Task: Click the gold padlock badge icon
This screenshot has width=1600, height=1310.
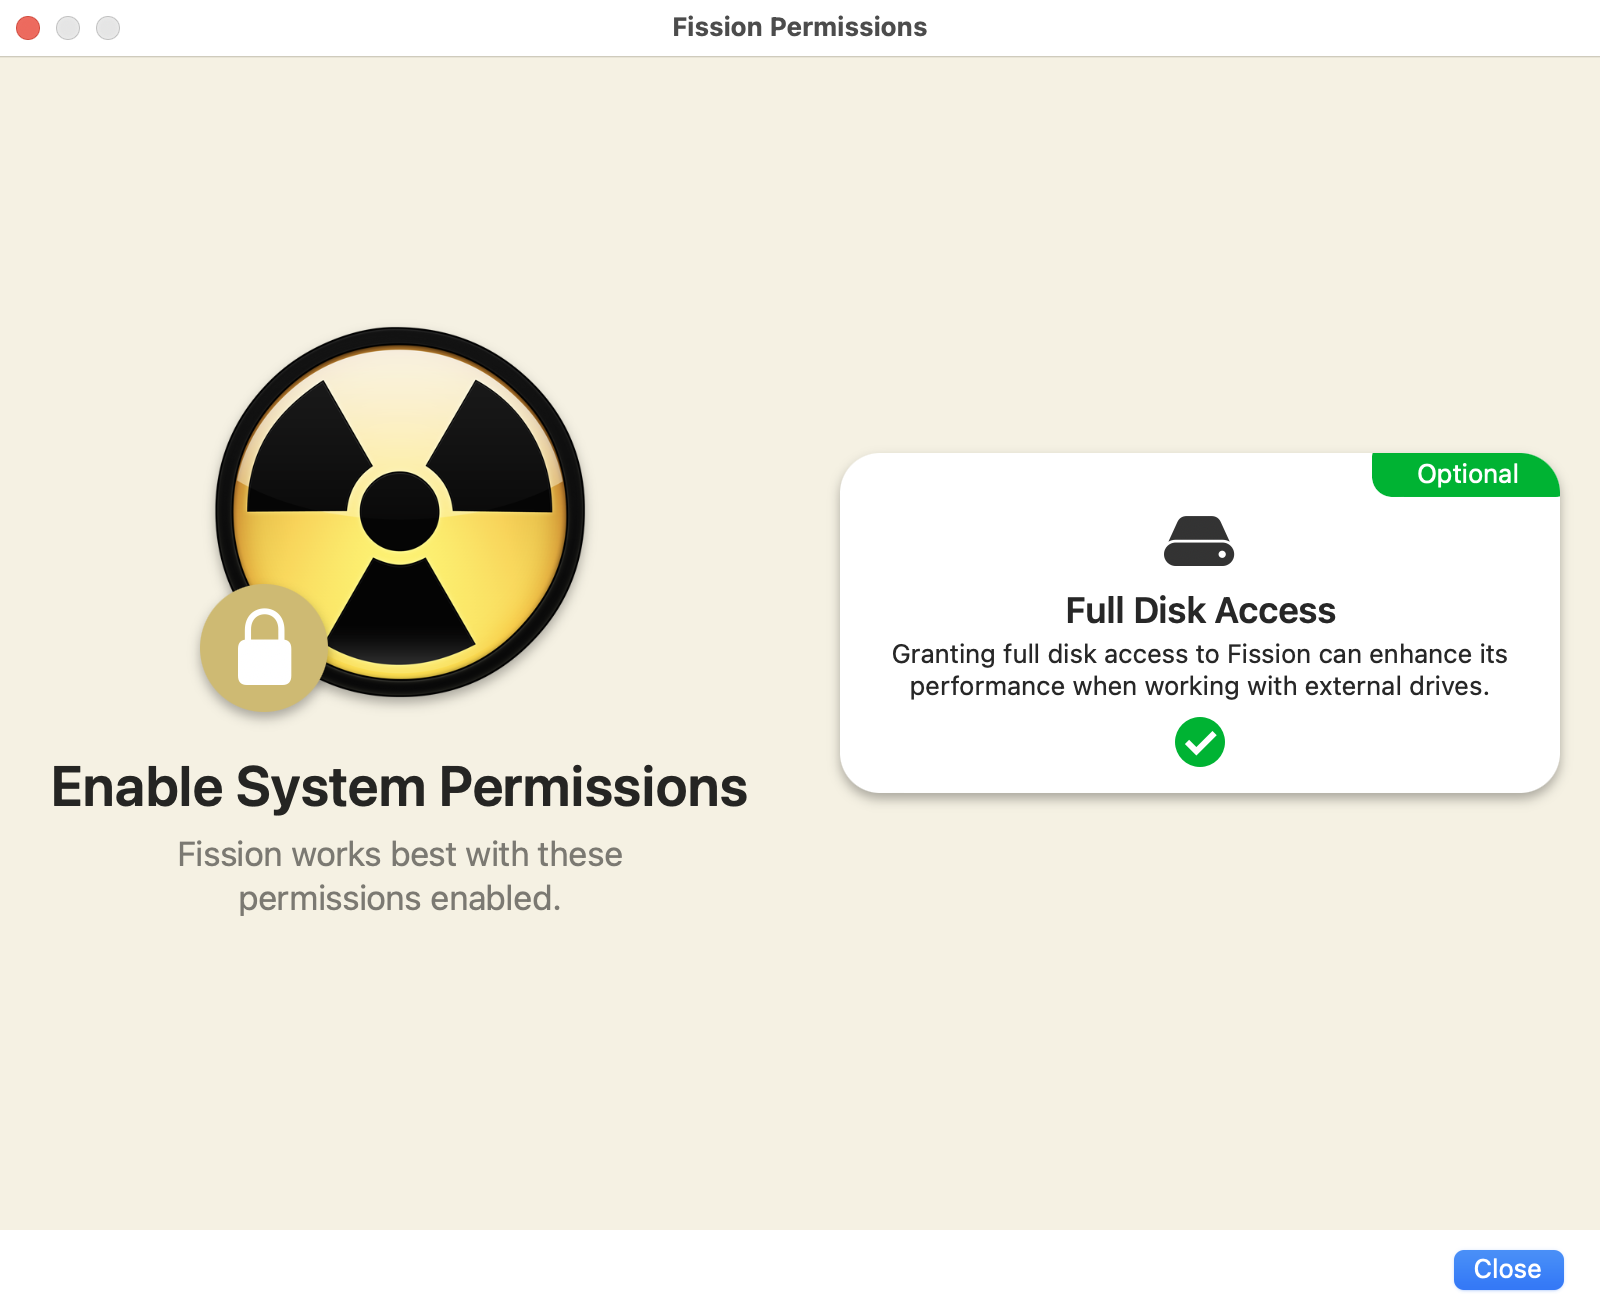Action: [x=264, y=648]
